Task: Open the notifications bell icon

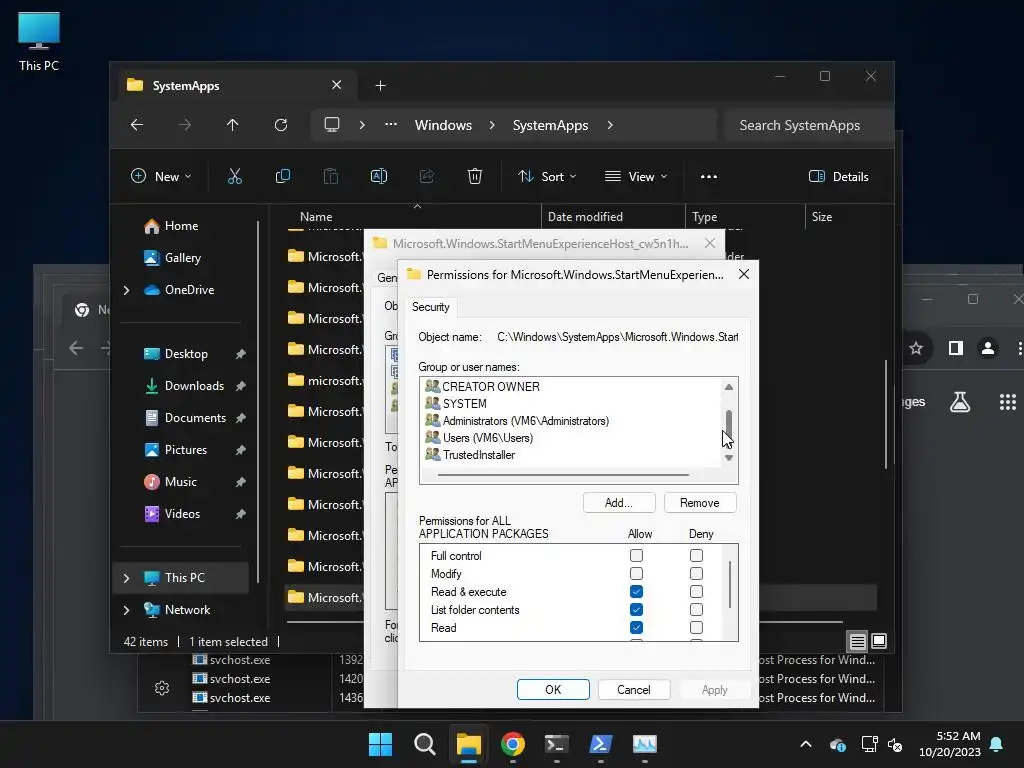Action: tap(997, 744)
